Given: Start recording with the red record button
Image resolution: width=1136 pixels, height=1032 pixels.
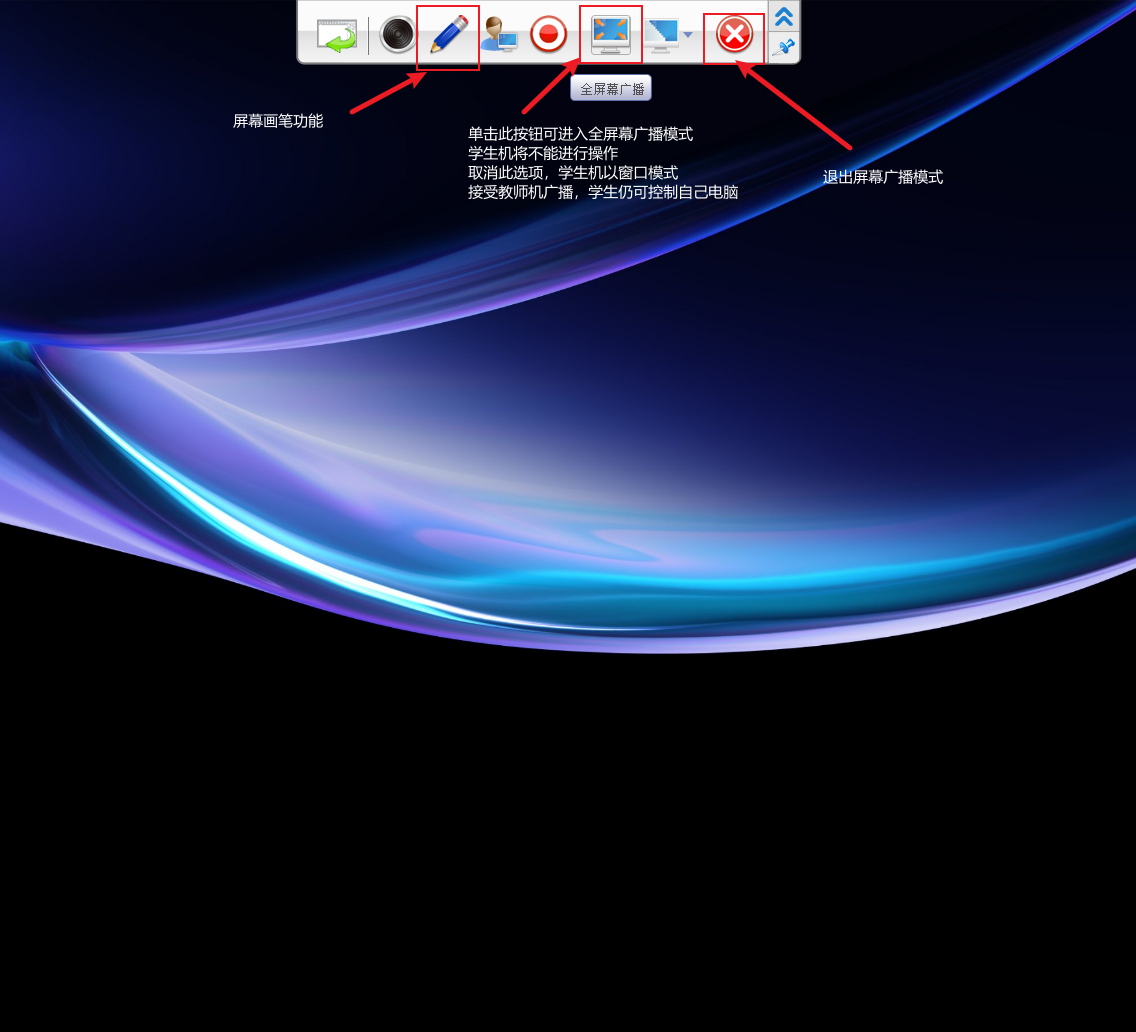Looking at the screenshot, I should [548, 35].
